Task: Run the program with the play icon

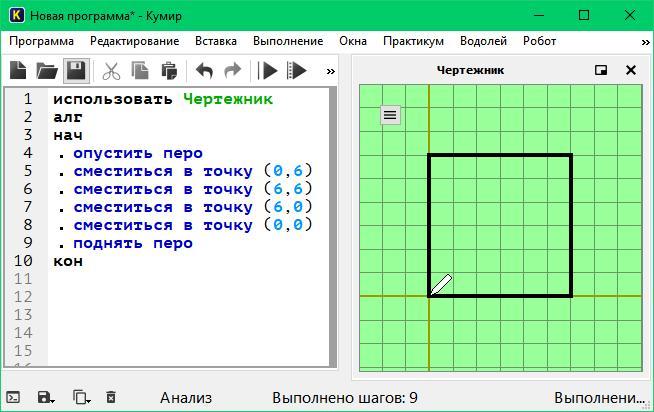Action: click(267, 70)
